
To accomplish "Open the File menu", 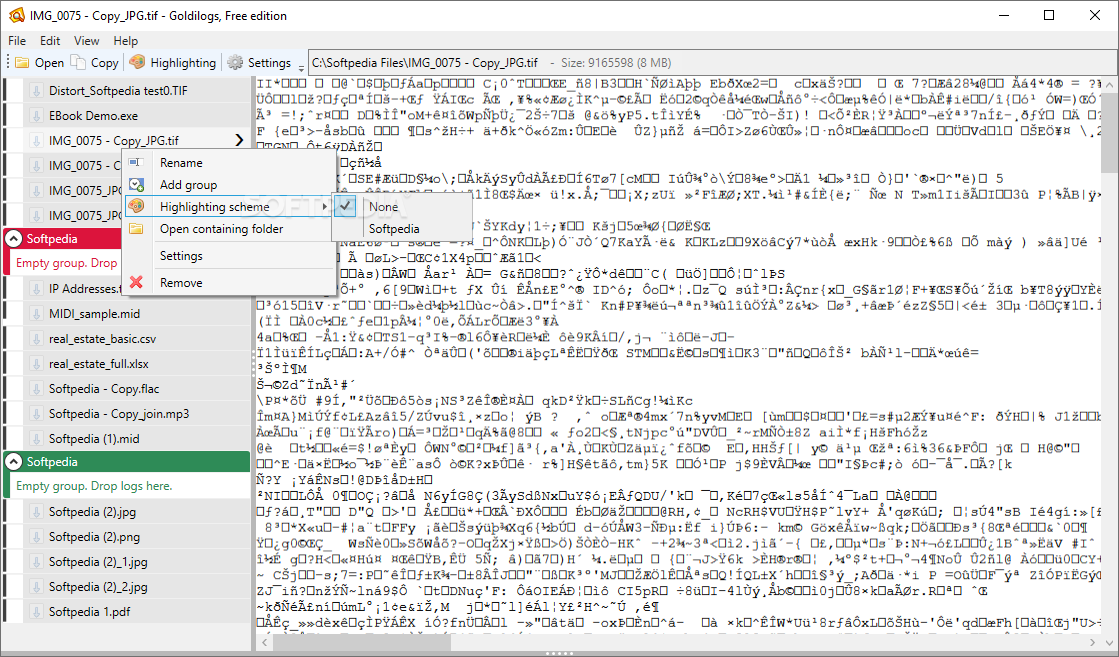I will point(17,41).
